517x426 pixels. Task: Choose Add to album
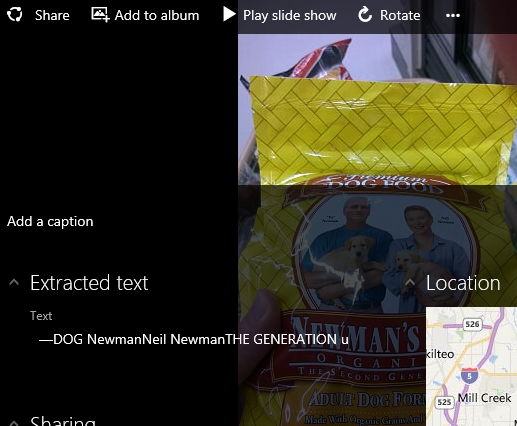(157, 15)
